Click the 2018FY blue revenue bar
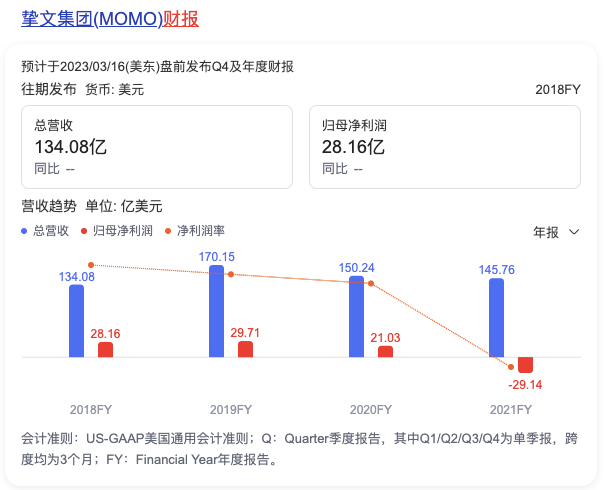604x490 pixels. pyautogui.click(x=76, y=321)
